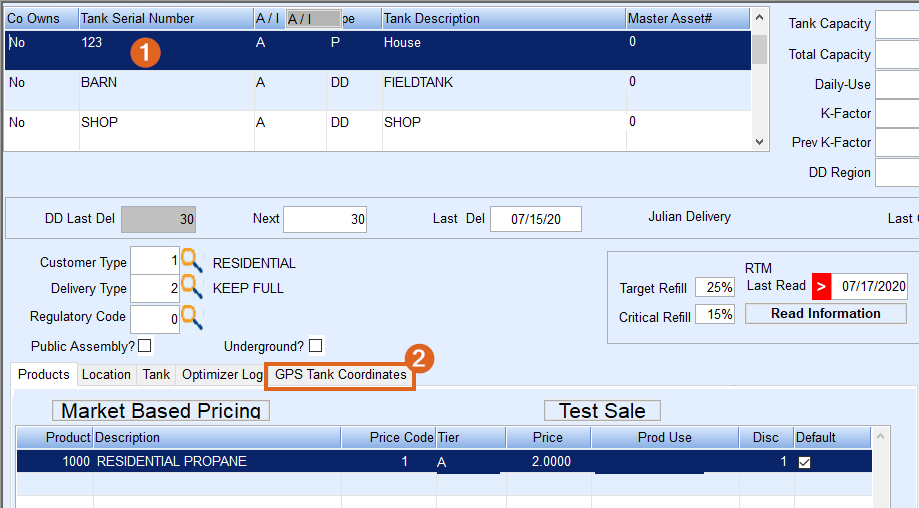The width and height of the screenshot is (919, 508).
Task: Select the Tank tab
Action: coord(156,375)
